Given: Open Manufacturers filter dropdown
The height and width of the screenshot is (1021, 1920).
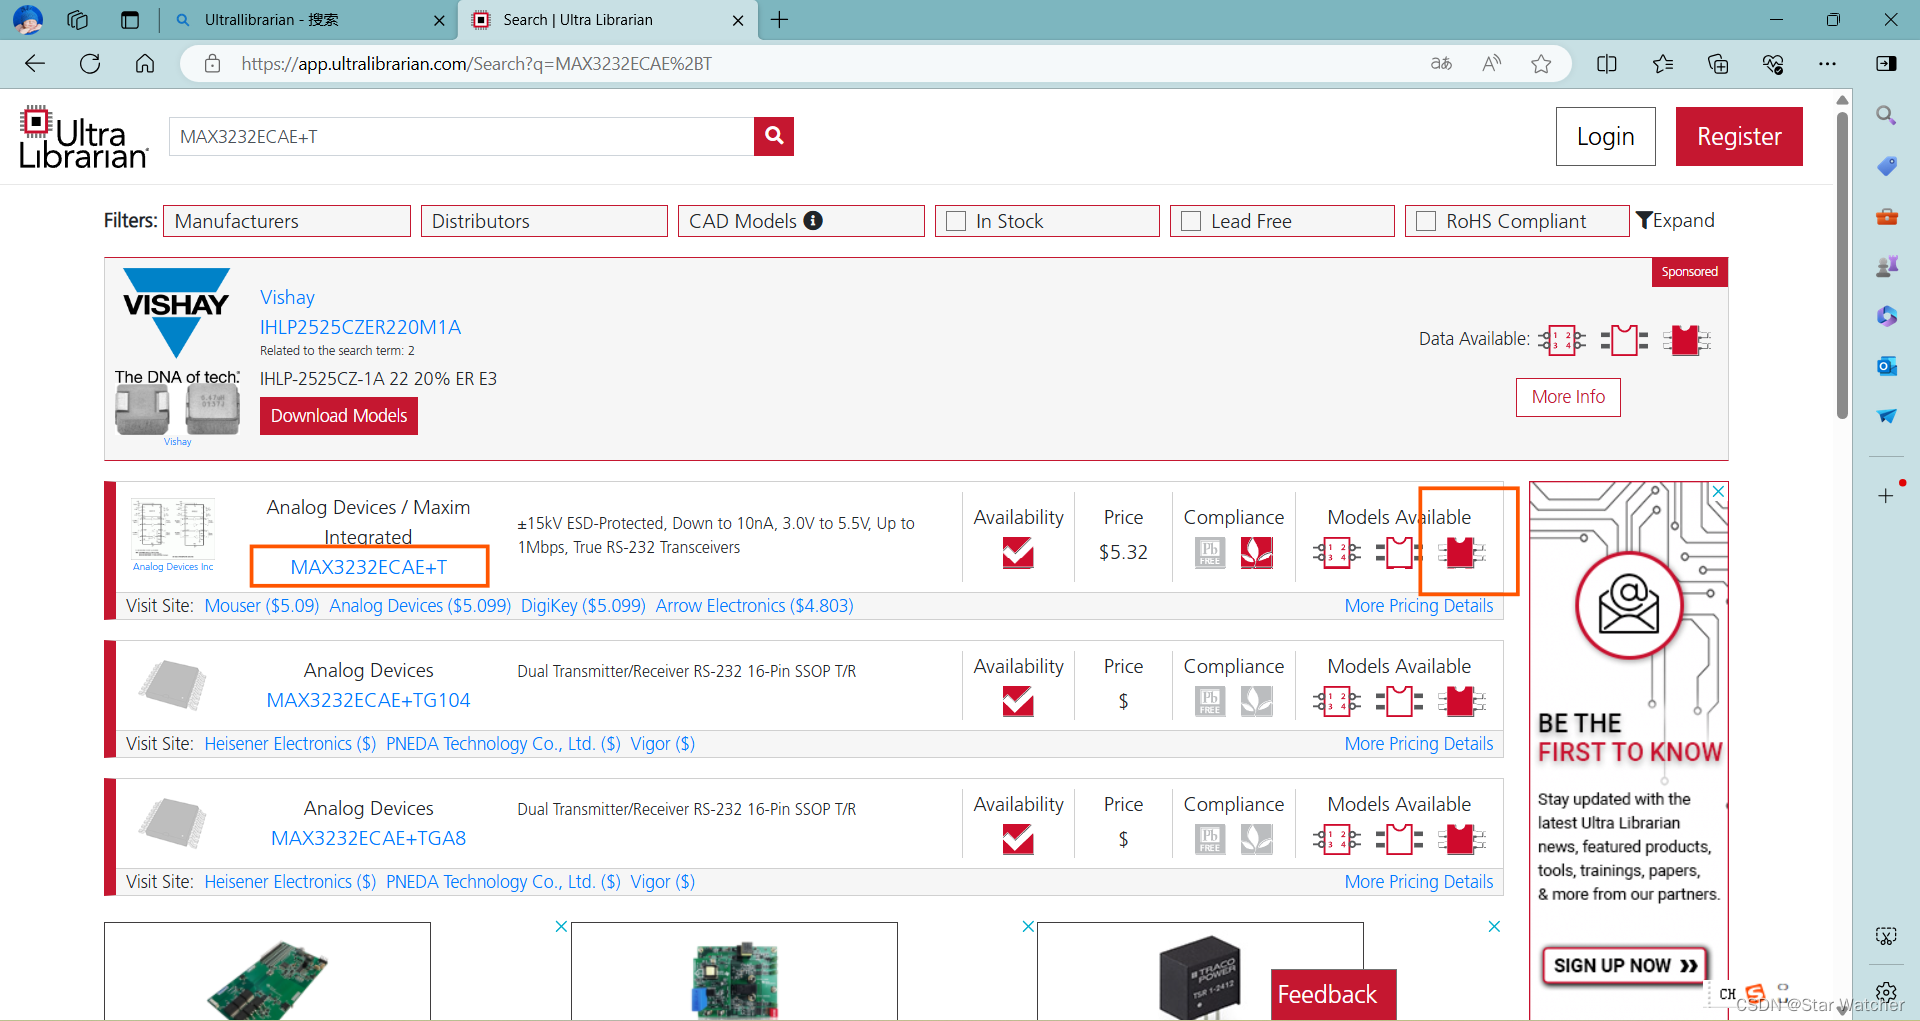Looking at the screenshot, I should pyautogui.click(x=287, y=221).
